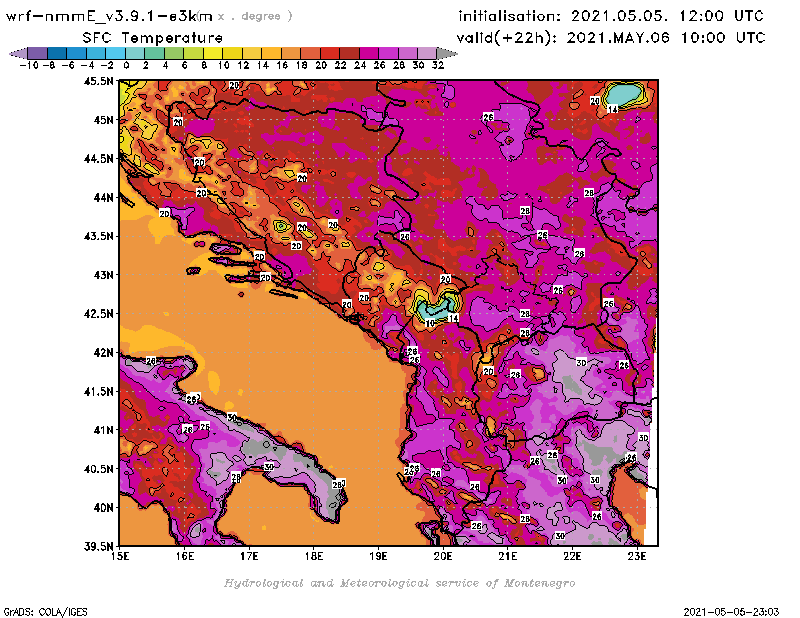This screenshot has width=800, height=618.
Task: Click the 43.5N latitude label
Action: pos(98,236)
